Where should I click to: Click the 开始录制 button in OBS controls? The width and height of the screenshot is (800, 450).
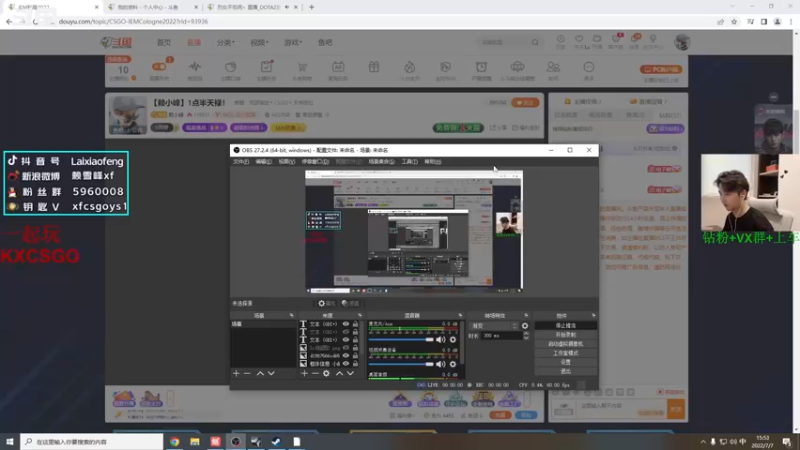pos(565,335)
